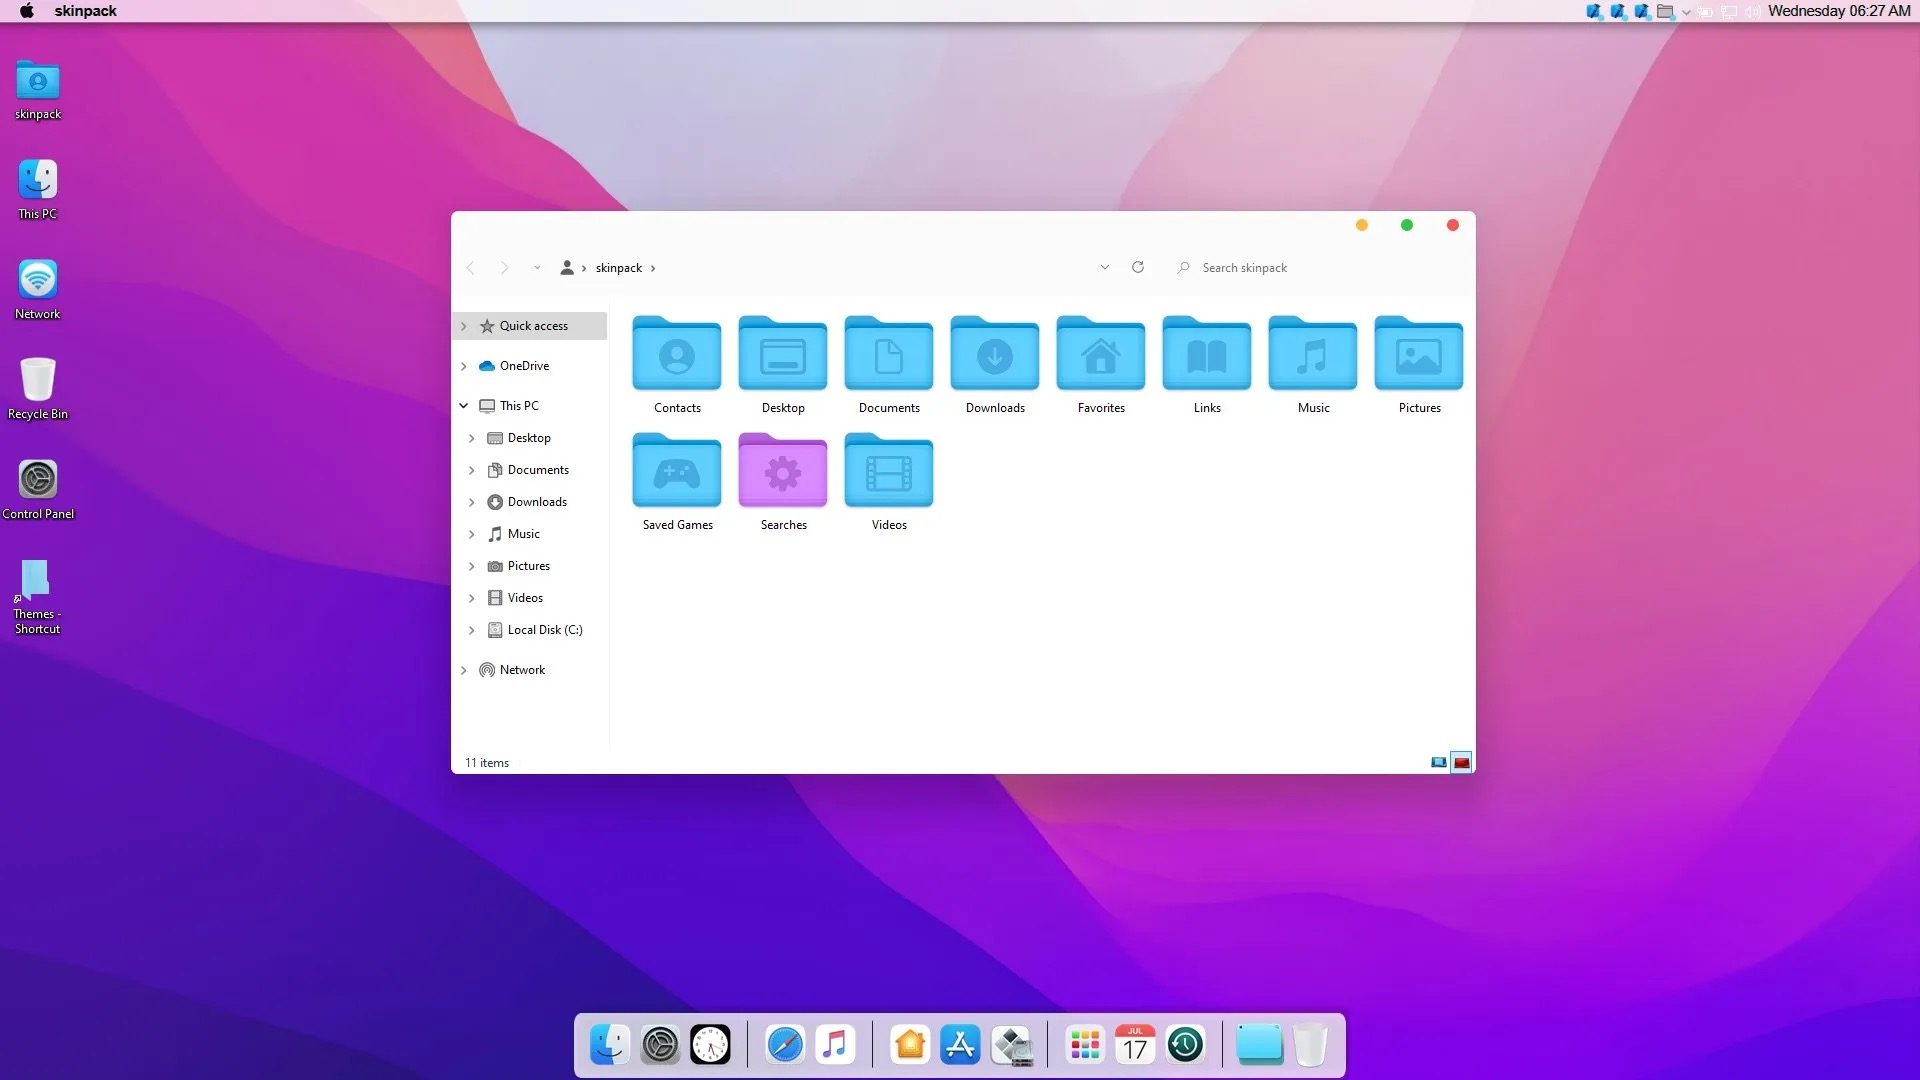1920x1080 pixels.
Task: Expand the Local Disk (C:) node
Action: coord(472,630)
